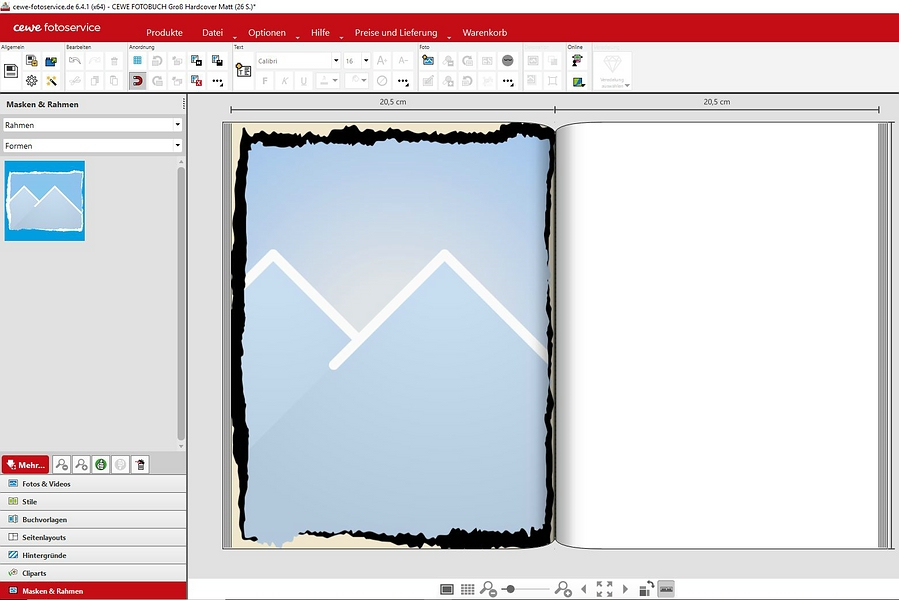Click the save project floppy disk icon
899x600 pixels.
click(x=11, y=71)
